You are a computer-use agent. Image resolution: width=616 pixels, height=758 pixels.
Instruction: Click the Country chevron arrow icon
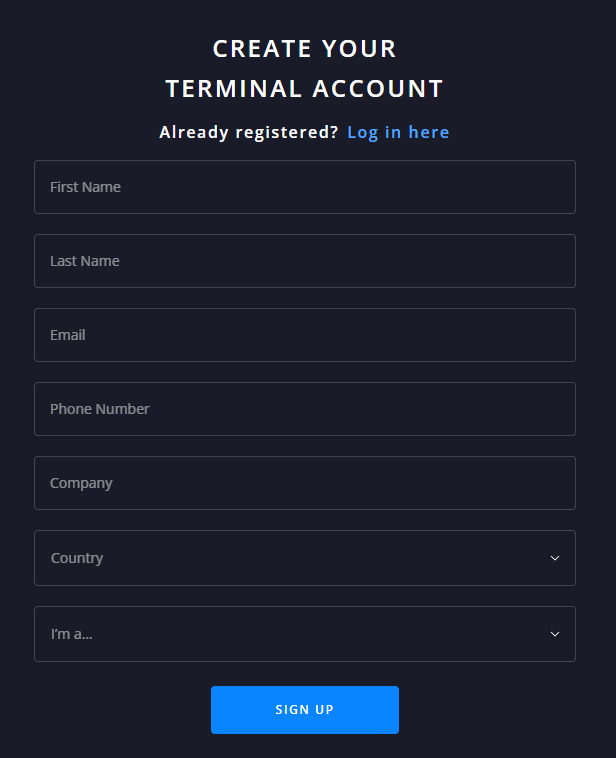point(555,558)
